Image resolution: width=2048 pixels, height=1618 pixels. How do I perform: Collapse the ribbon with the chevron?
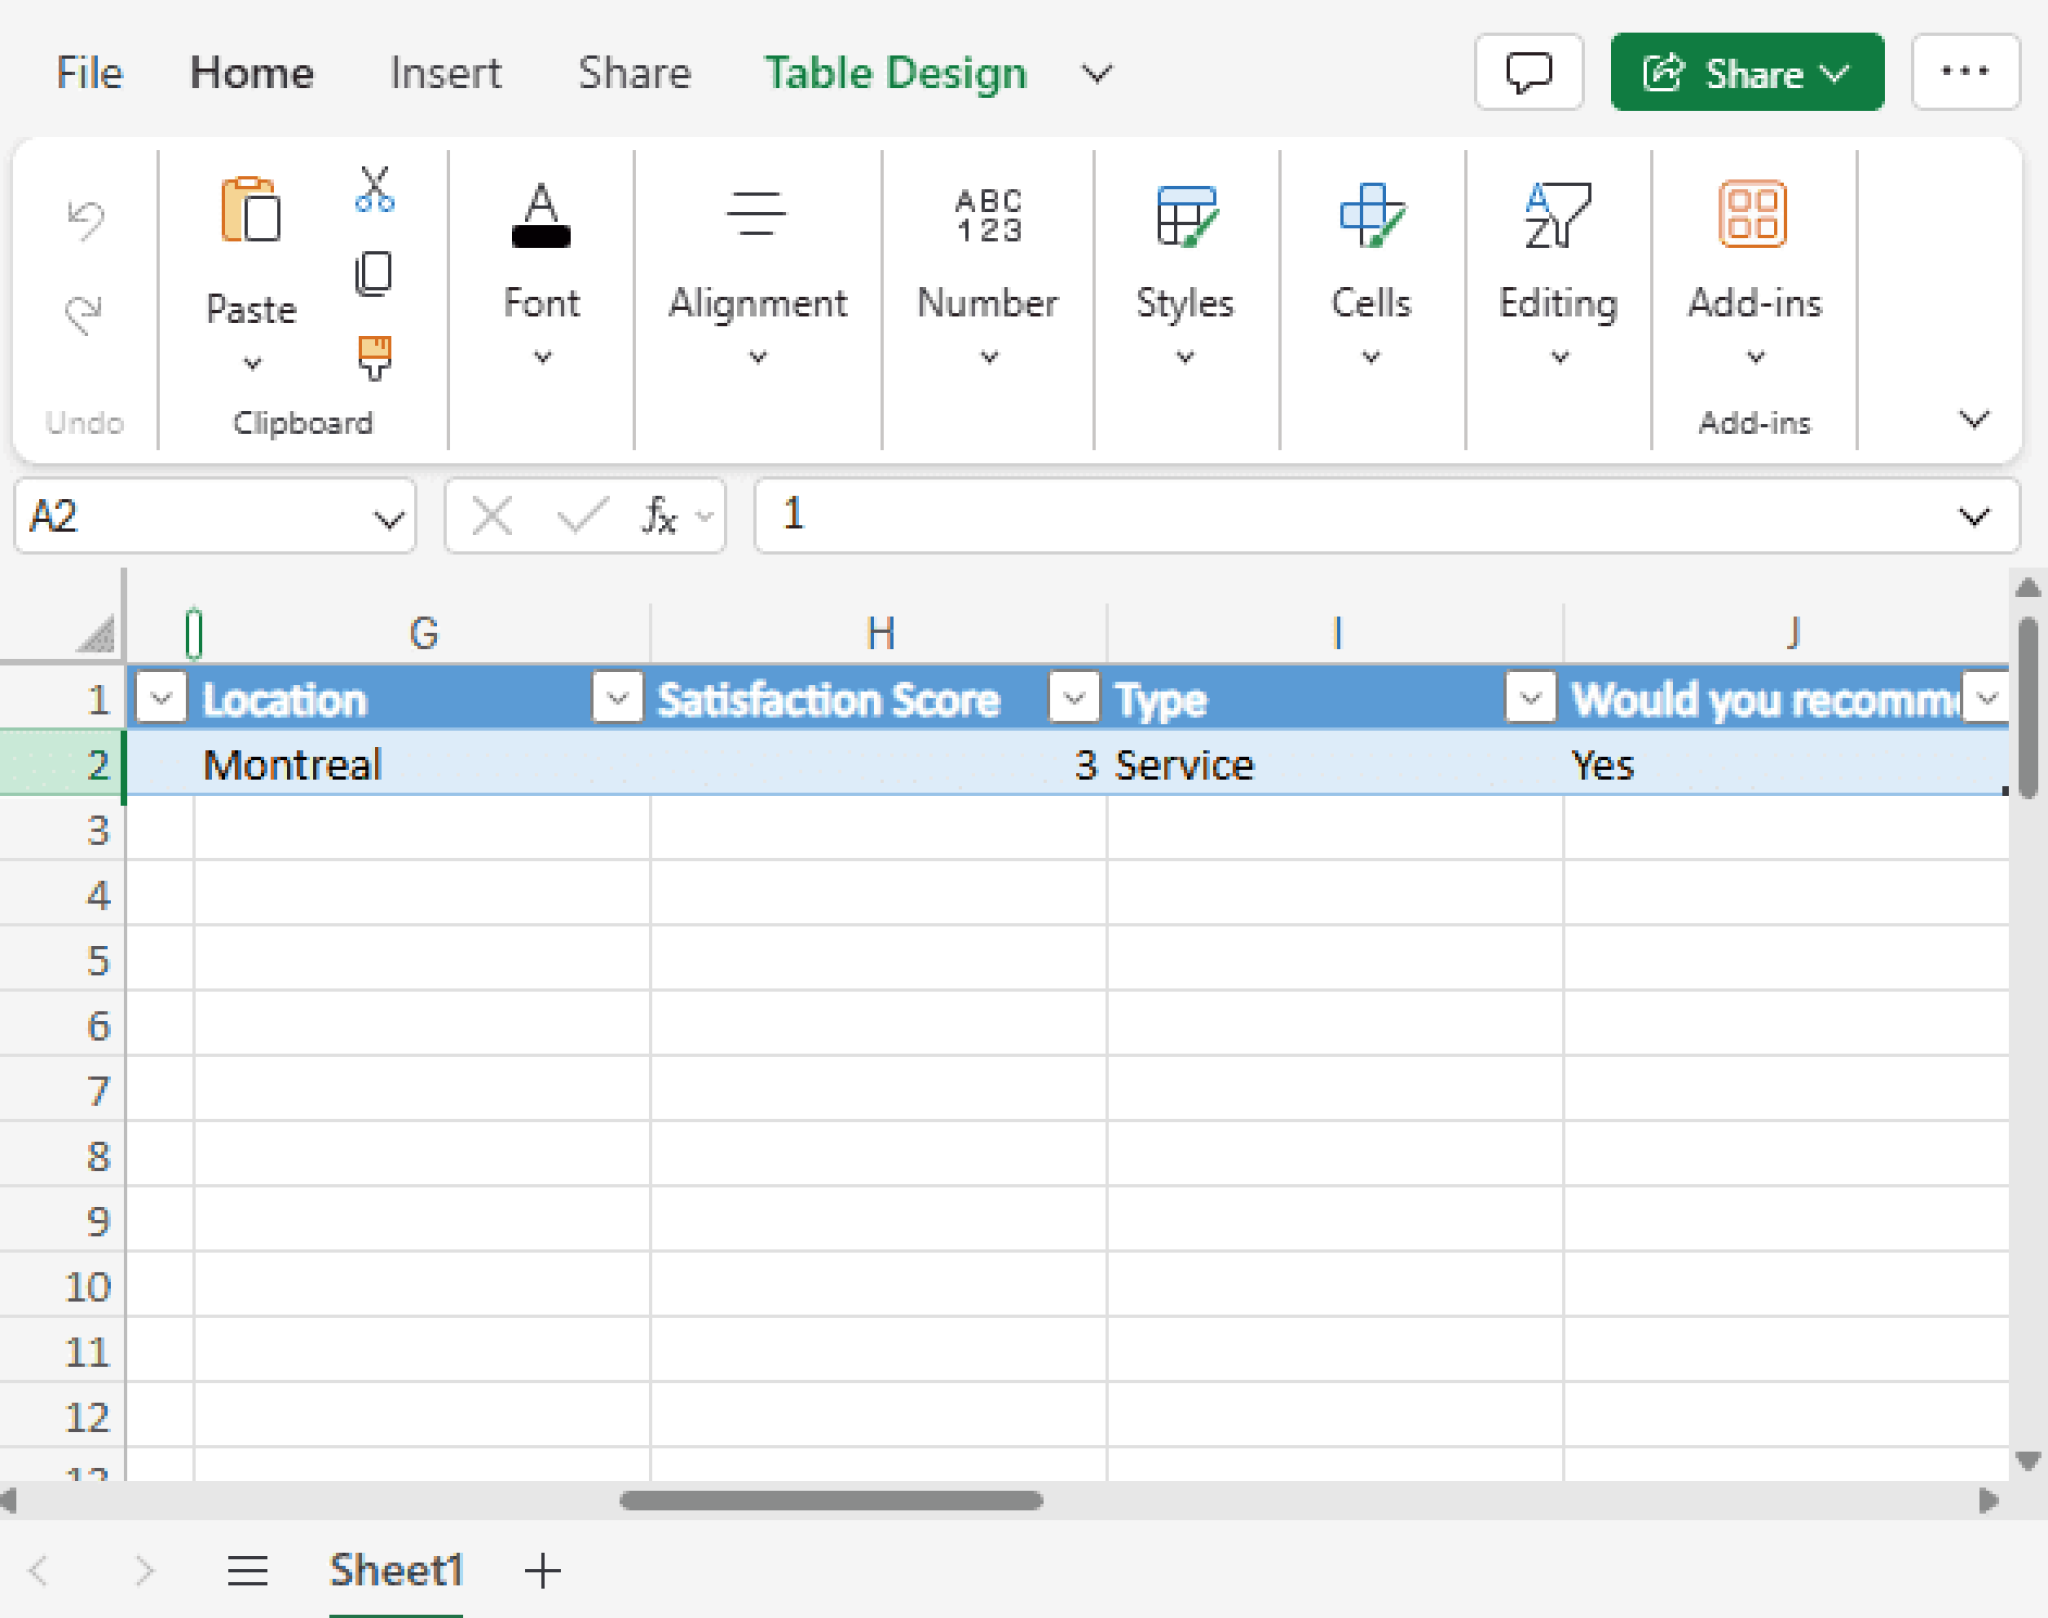point(1975,420)
